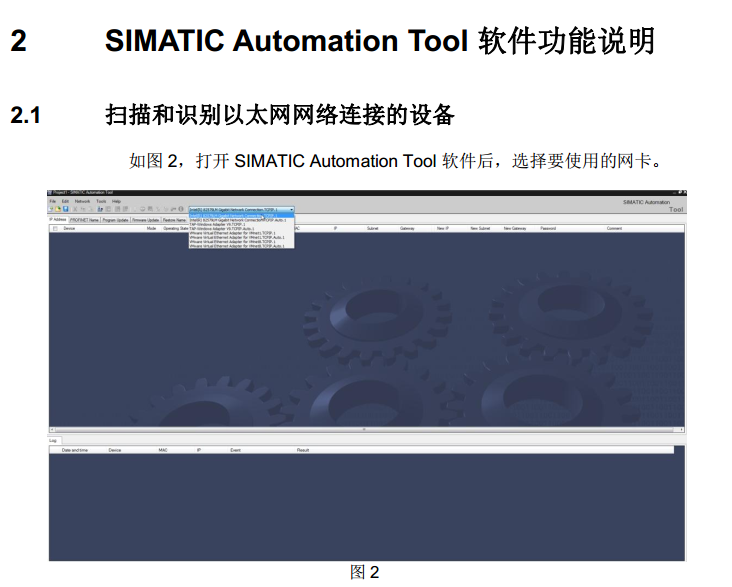Click the blue Scan network toolbar icon

click(100, 209)
